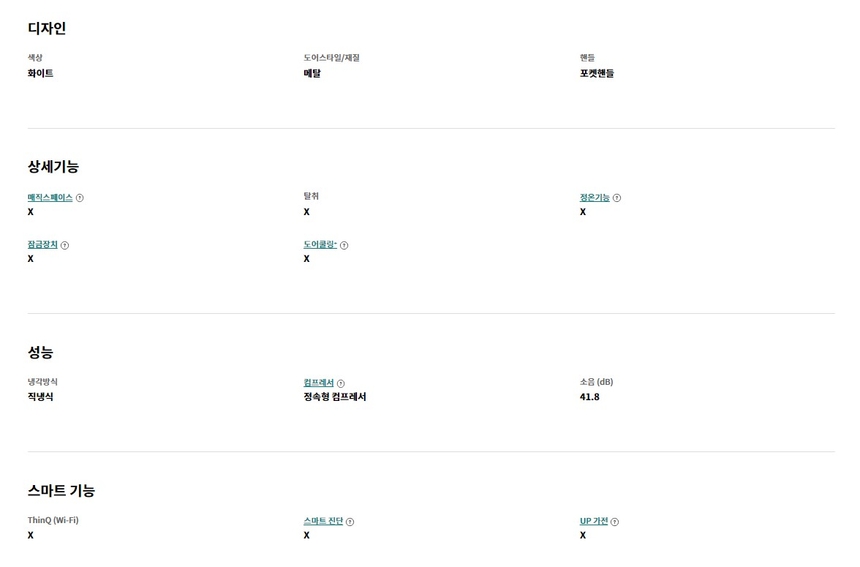Open the help icon beside UP 가전
The image size is (860, 567).
(x=615, y=521)
